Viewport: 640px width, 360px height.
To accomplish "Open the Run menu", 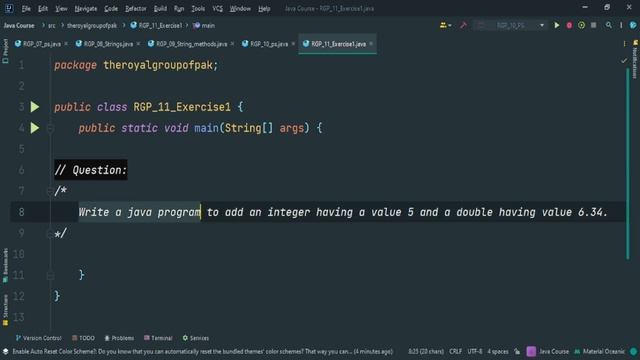I will pyautogui.click(x=179, y=9).
